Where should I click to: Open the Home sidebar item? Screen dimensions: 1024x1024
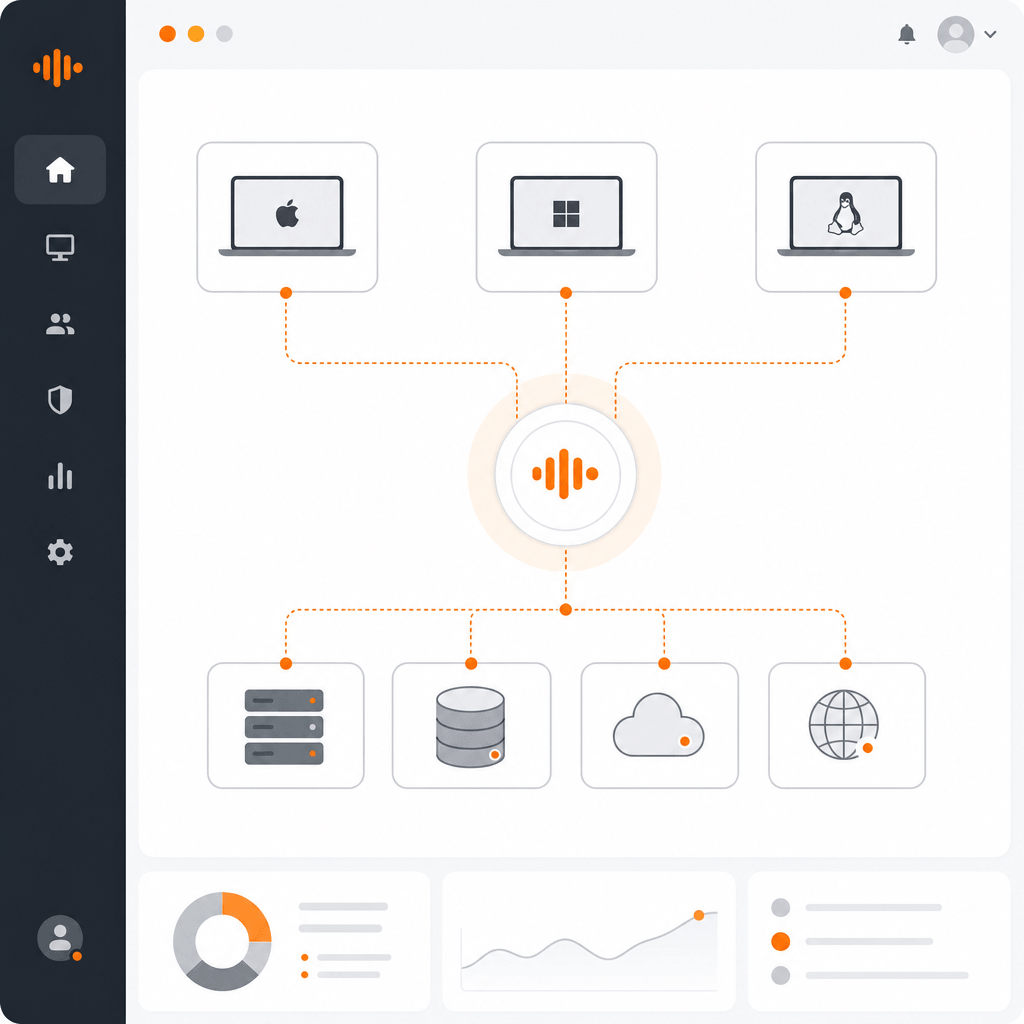click(60, 170)
